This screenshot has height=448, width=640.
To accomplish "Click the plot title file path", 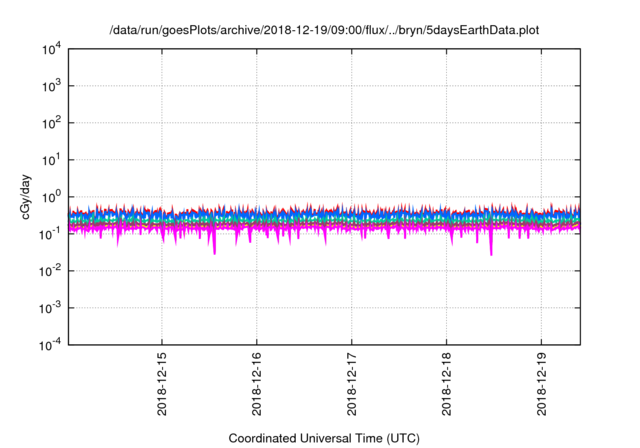I will coord(324,30).
